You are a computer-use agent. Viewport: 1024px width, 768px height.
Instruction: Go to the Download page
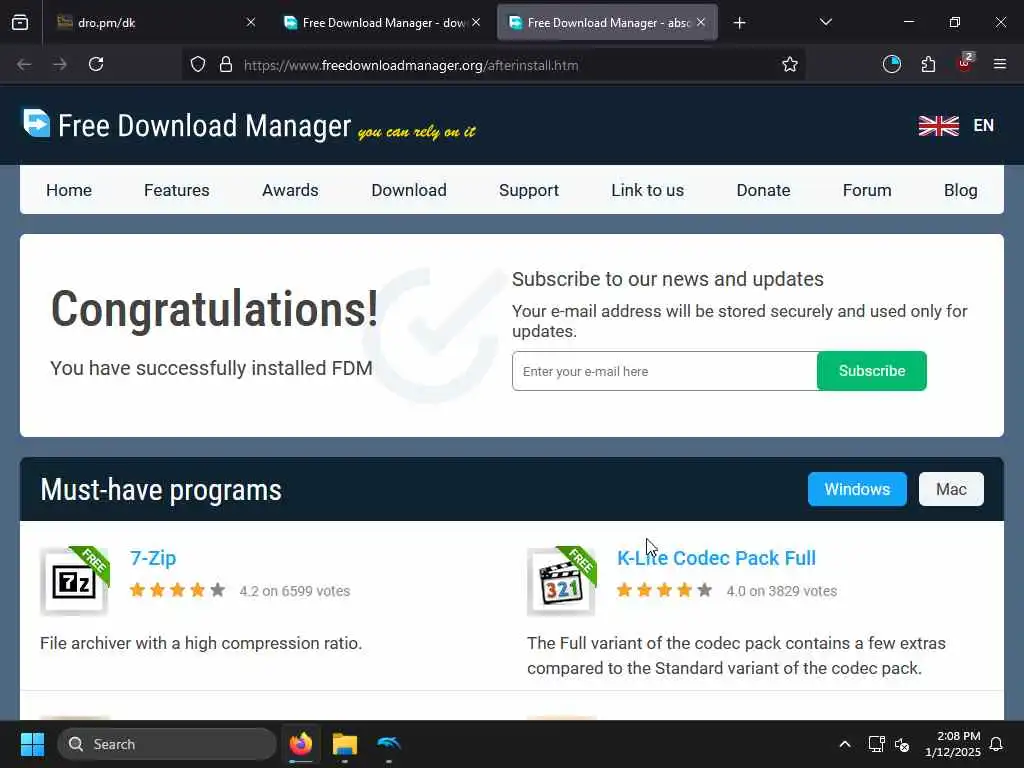pos(409,190)
